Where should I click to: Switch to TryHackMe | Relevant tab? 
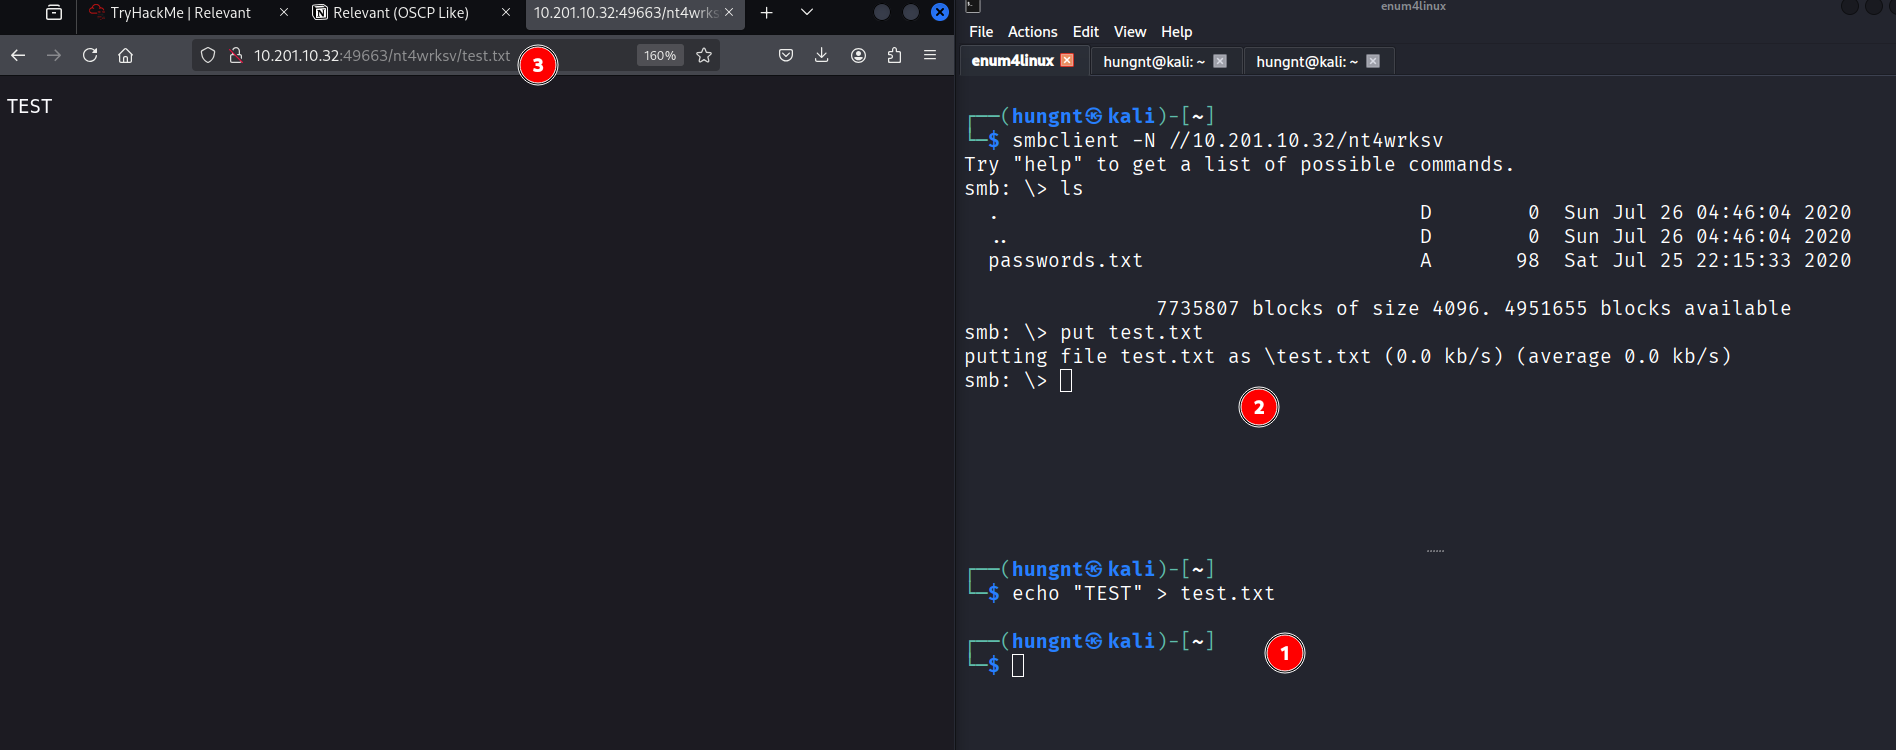(x=180, y=13)
